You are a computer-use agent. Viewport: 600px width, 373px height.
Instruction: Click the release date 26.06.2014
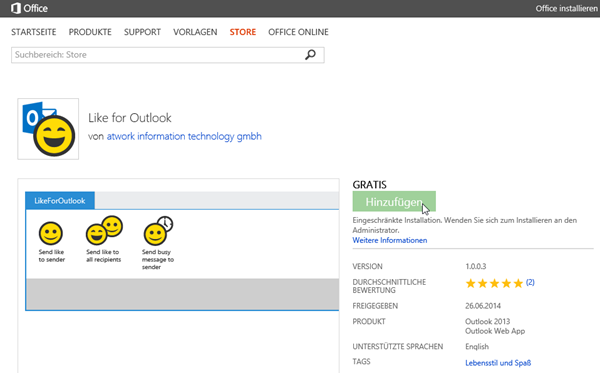coord(483,306)
